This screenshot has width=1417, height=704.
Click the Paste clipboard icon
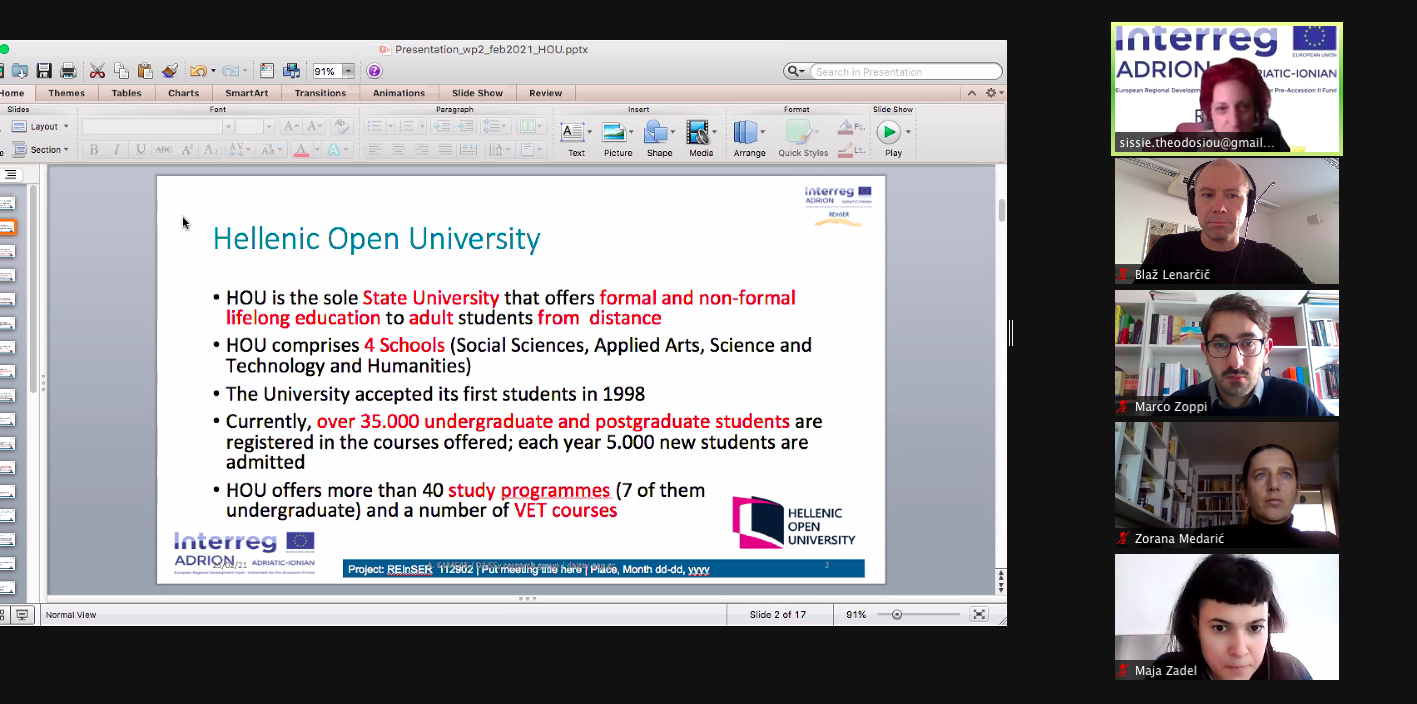(145, 71)
